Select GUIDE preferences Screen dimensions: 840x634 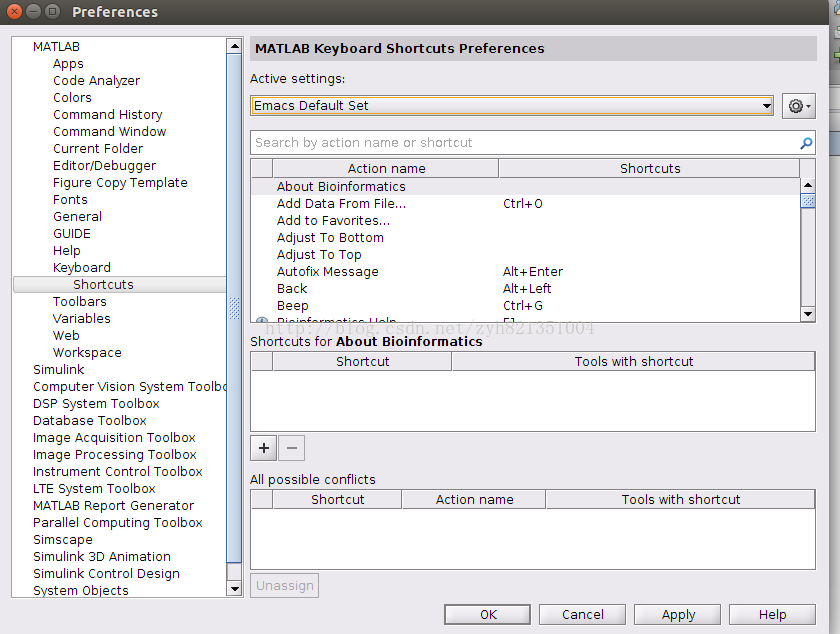[72, 234]
